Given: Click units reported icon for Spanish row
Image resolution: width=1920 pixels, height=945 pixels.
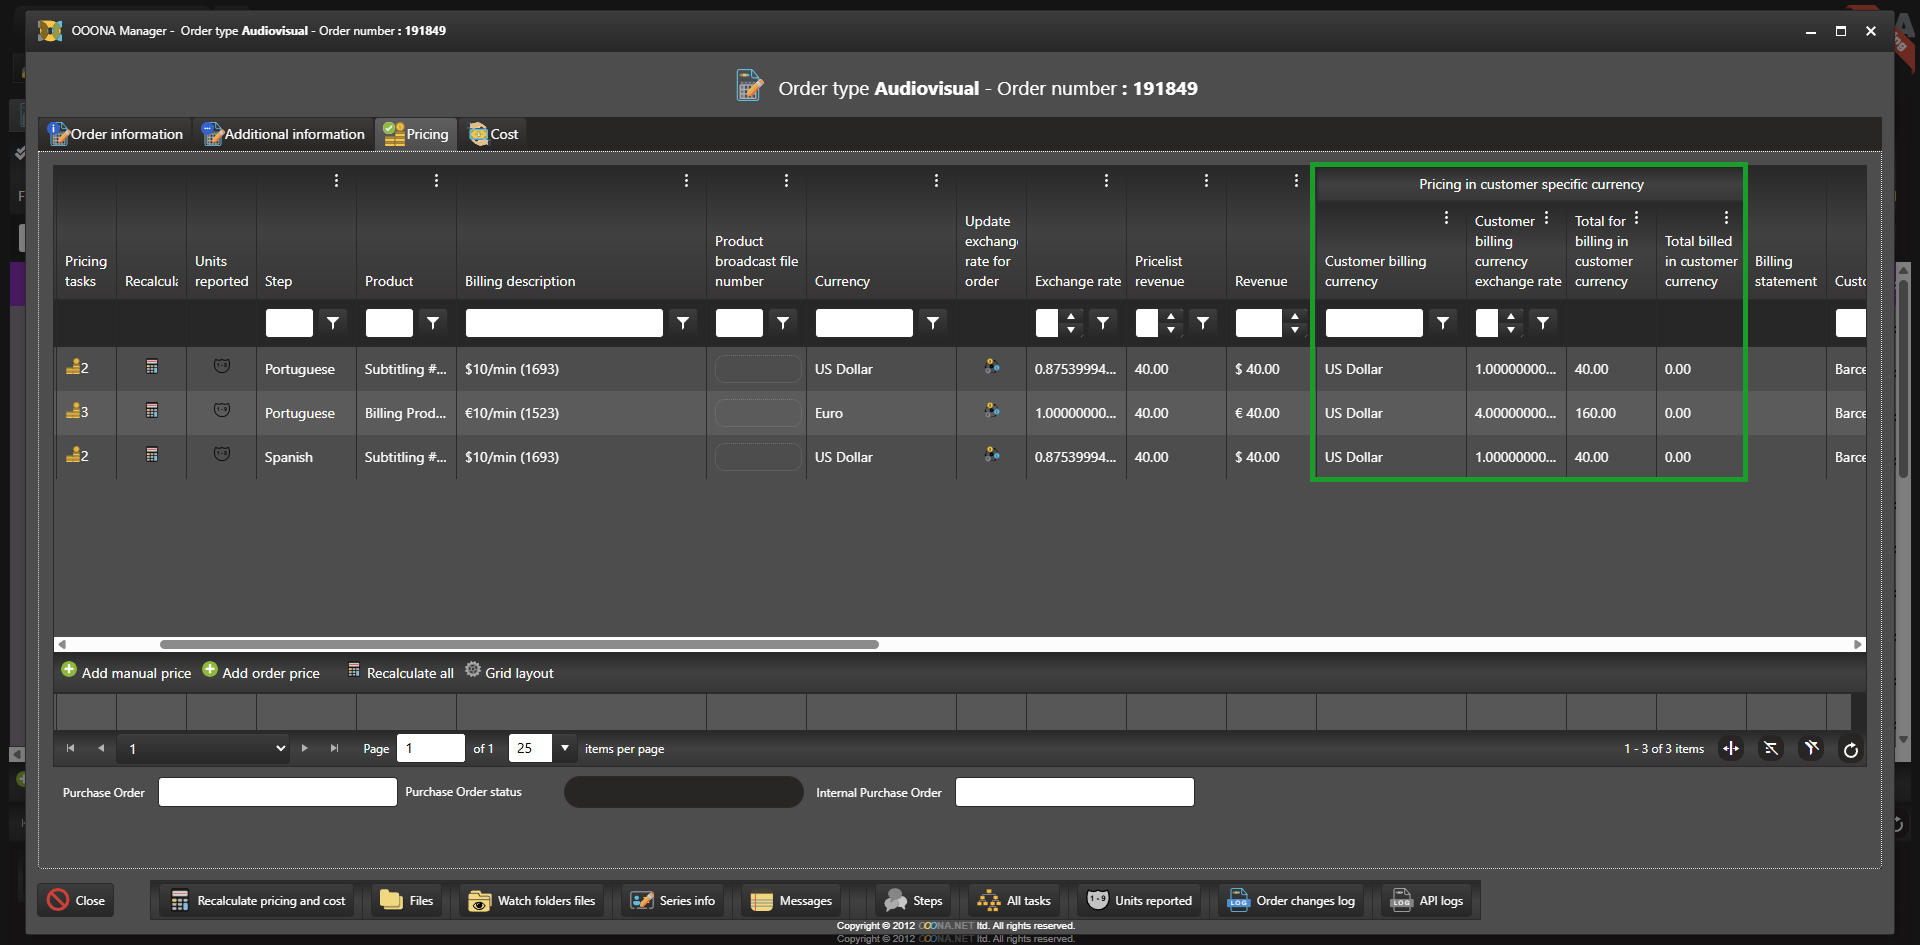Looking at the screenshot, I should coord(222,455).
